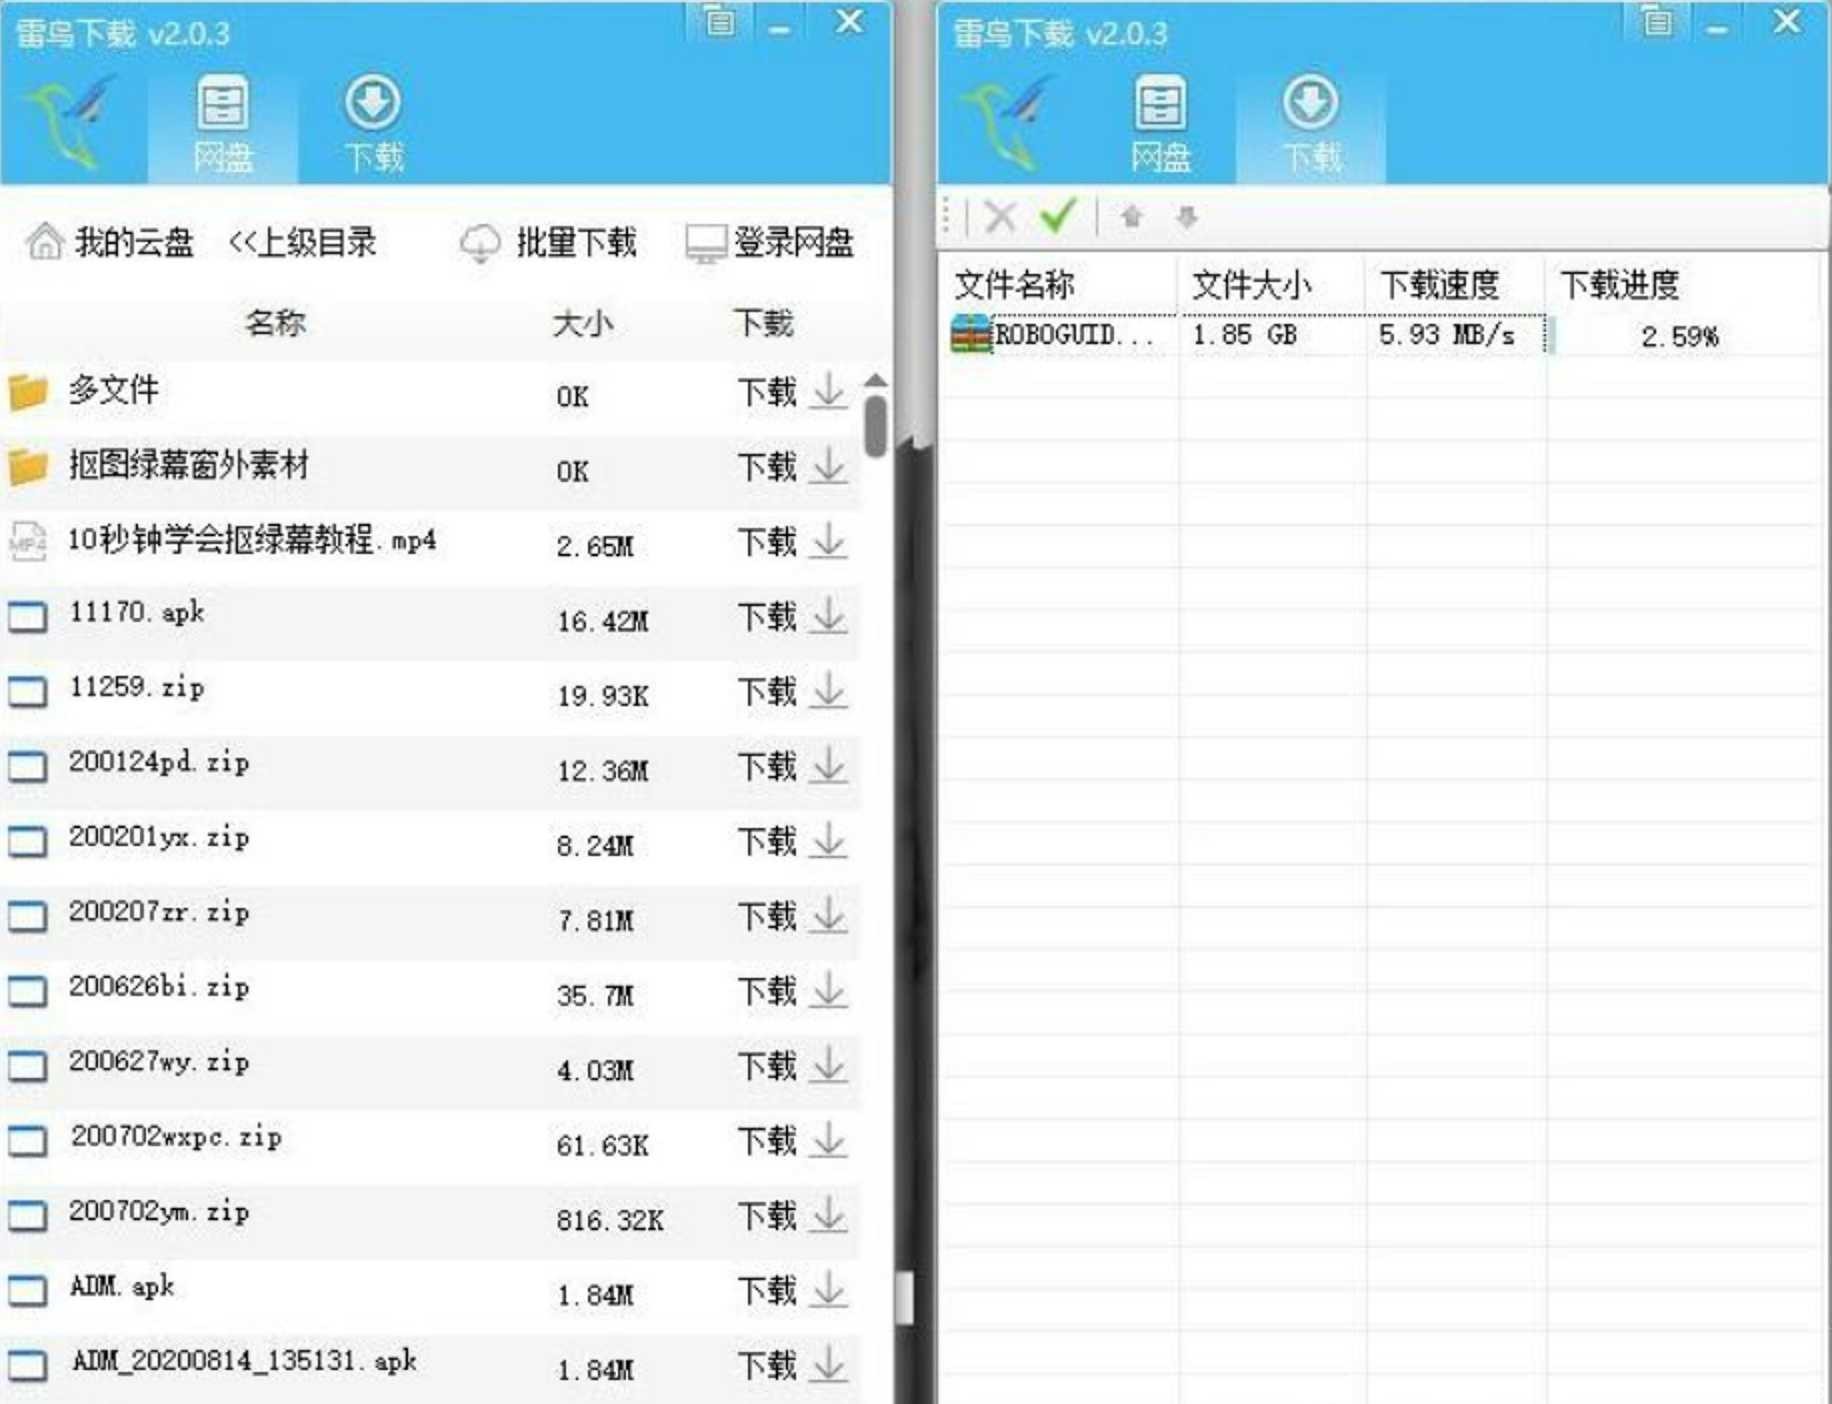Download 200626bi.zip file
The width and height of the screenshot is (1832, 1404).
point(792,991)
